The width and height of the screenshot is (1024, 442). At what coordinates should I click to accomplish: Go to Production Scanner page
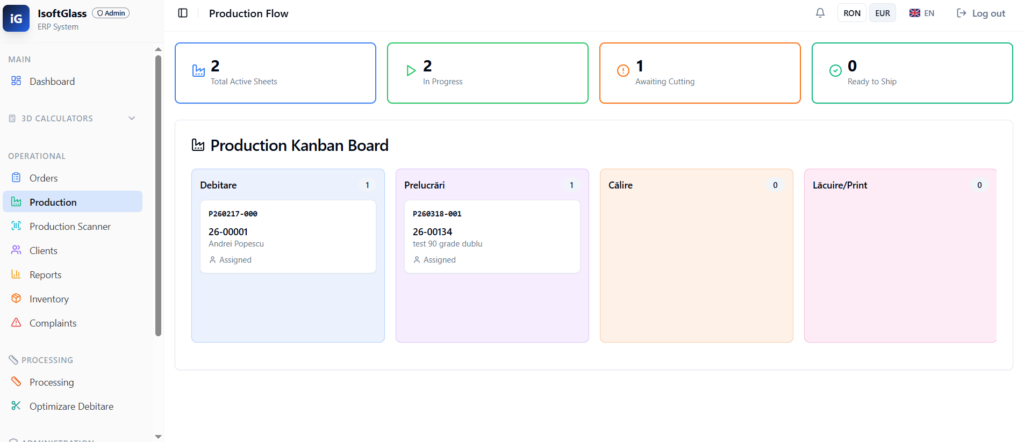coord(69,226)
